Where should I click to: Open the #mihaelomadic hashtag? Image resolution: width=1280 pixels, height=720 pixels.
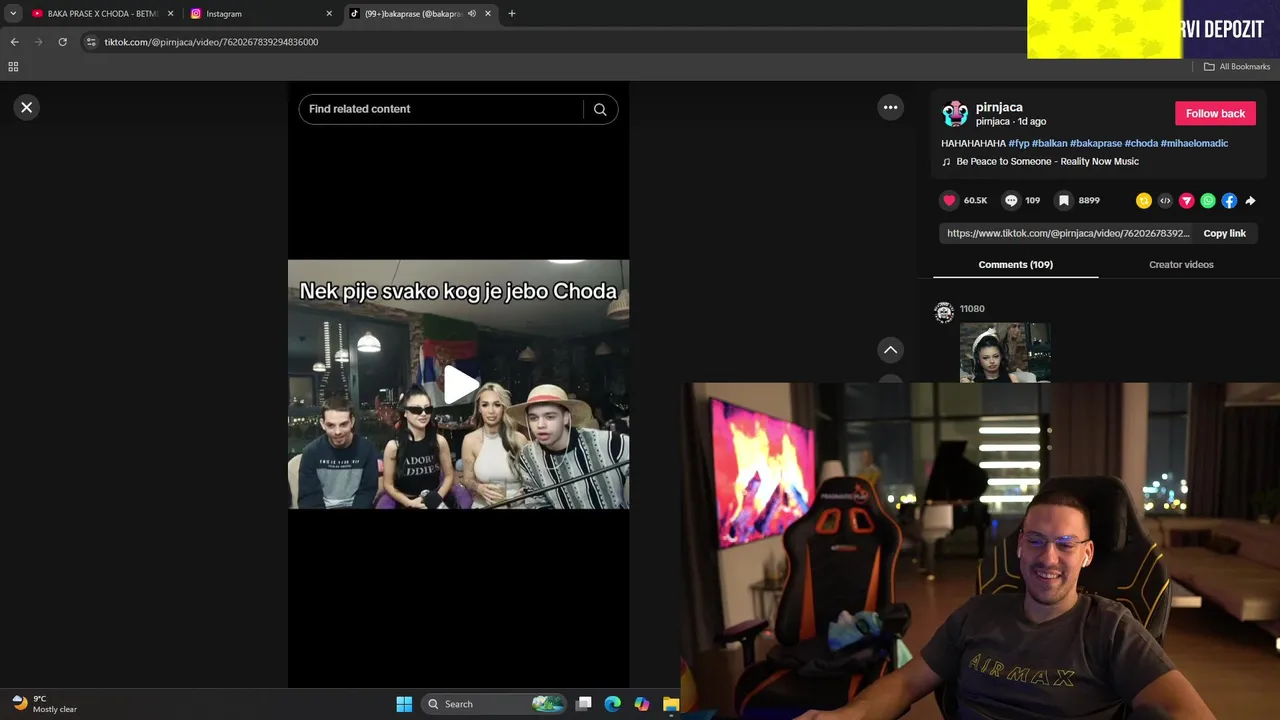[x=1194, y=143]
